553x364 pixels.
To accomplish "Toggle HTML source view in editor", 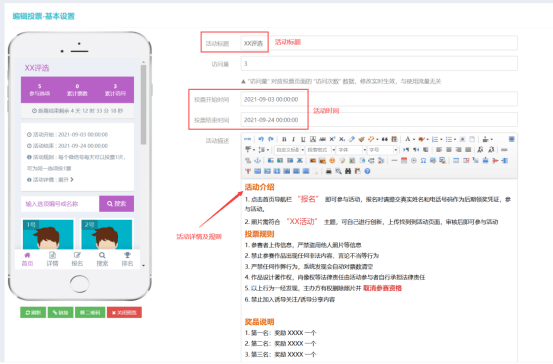I will [x=247, y=139].
